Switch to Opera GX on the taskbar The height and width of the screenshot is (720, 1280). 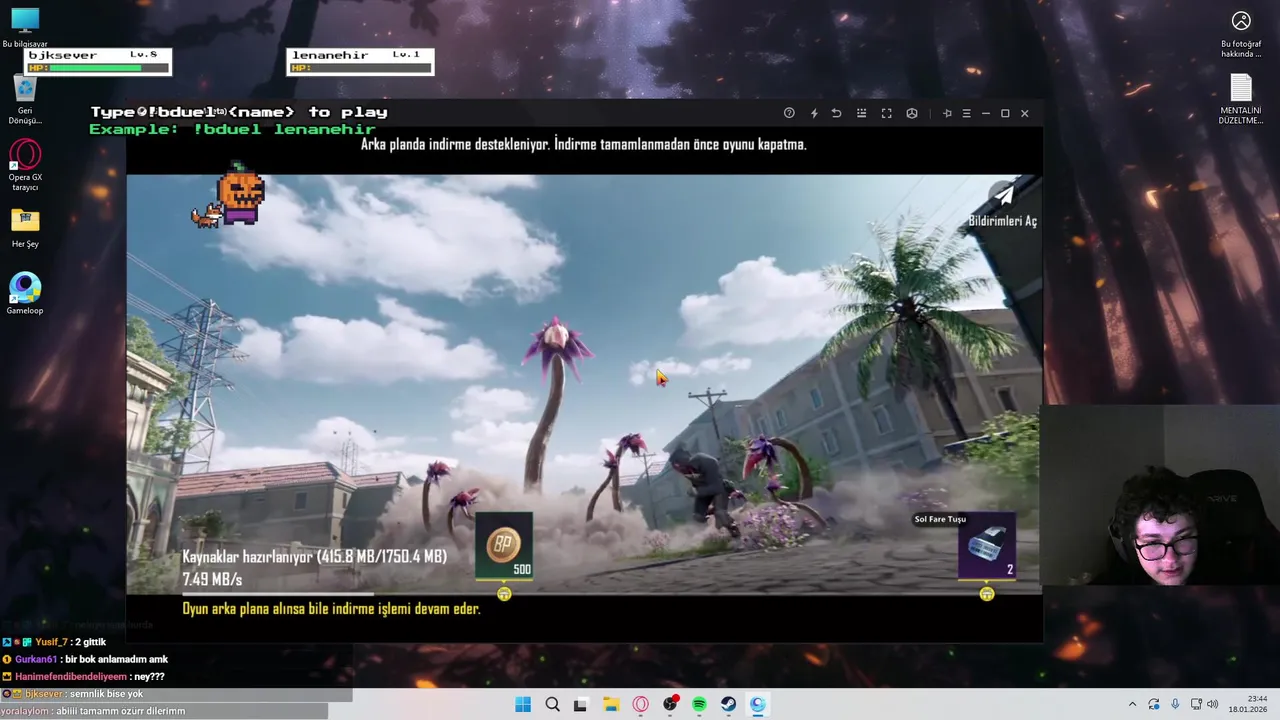coord(640,704)
